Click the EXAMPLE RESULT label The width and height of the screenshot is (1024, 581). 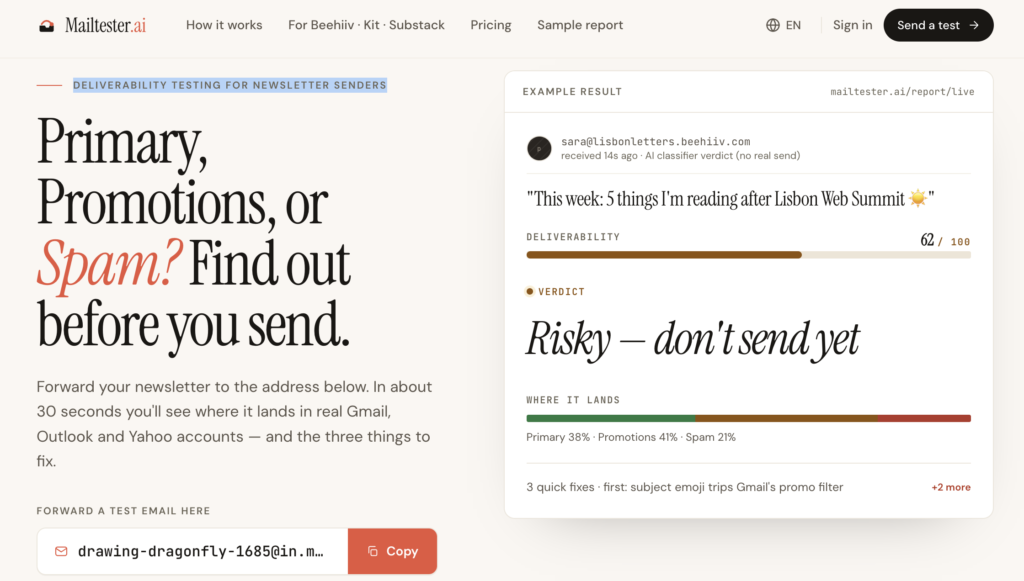572,92
